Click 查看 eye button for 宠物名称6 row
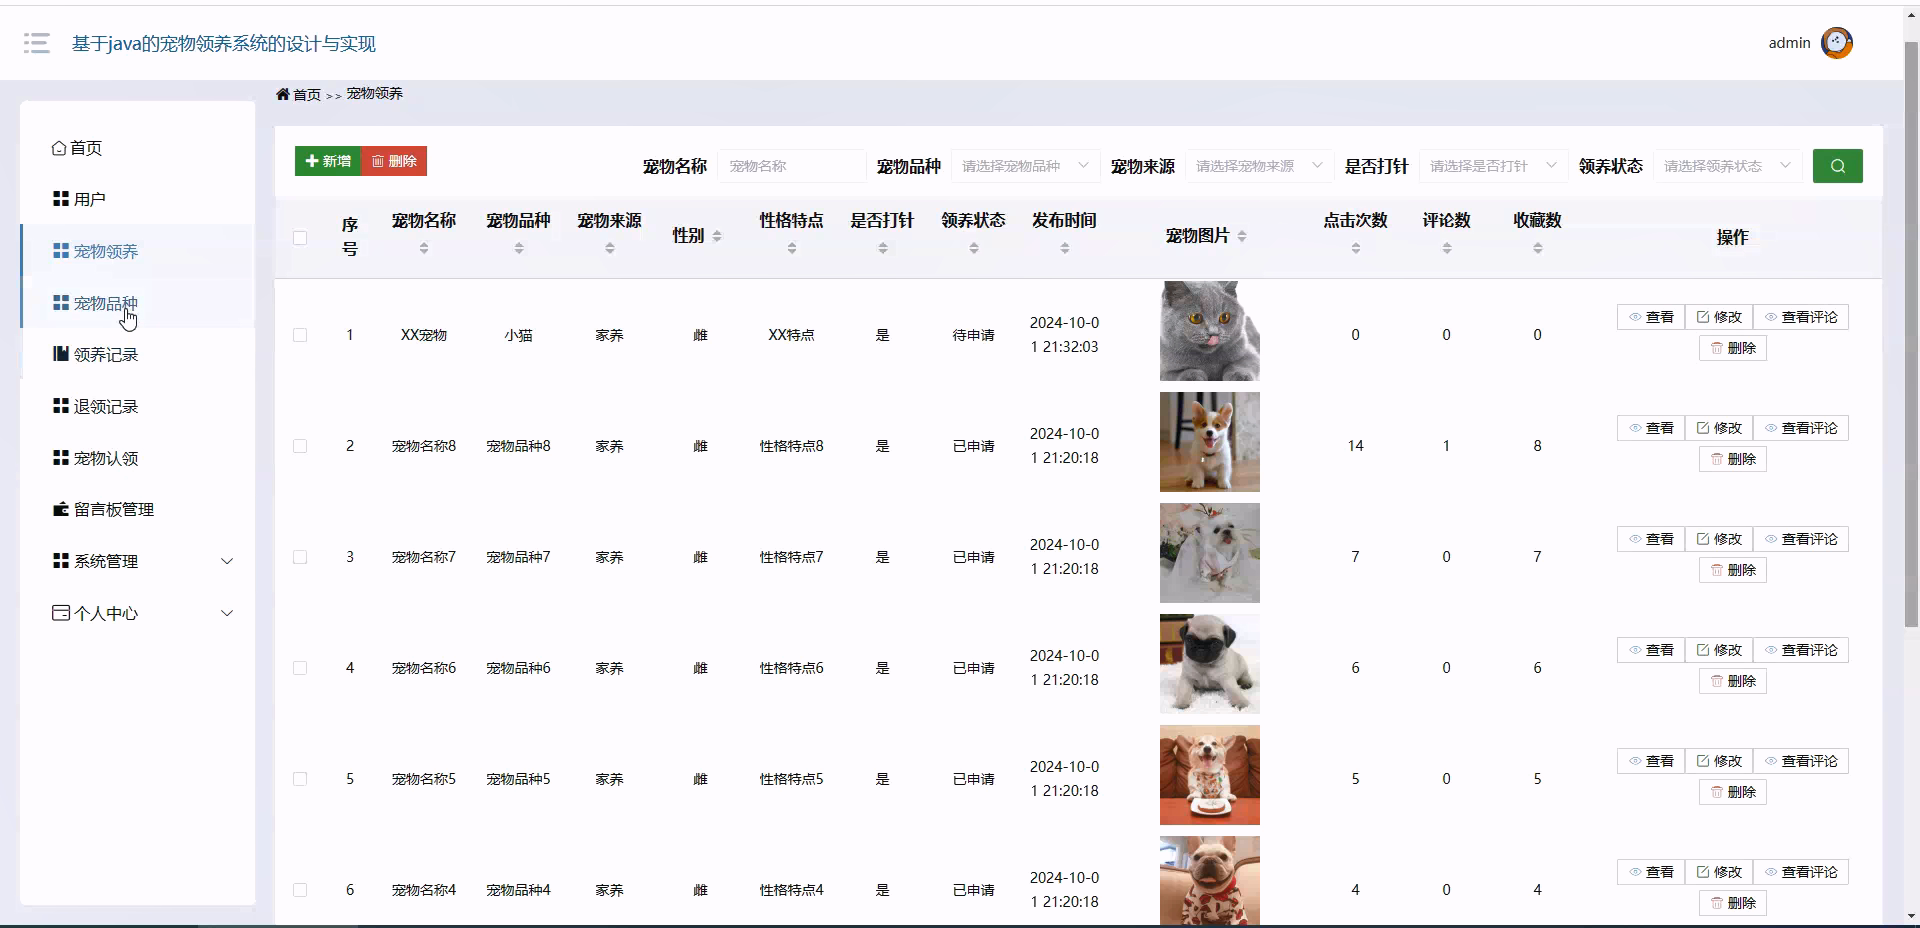Viewport: 1920px width, 928px height. point(1651,650)
